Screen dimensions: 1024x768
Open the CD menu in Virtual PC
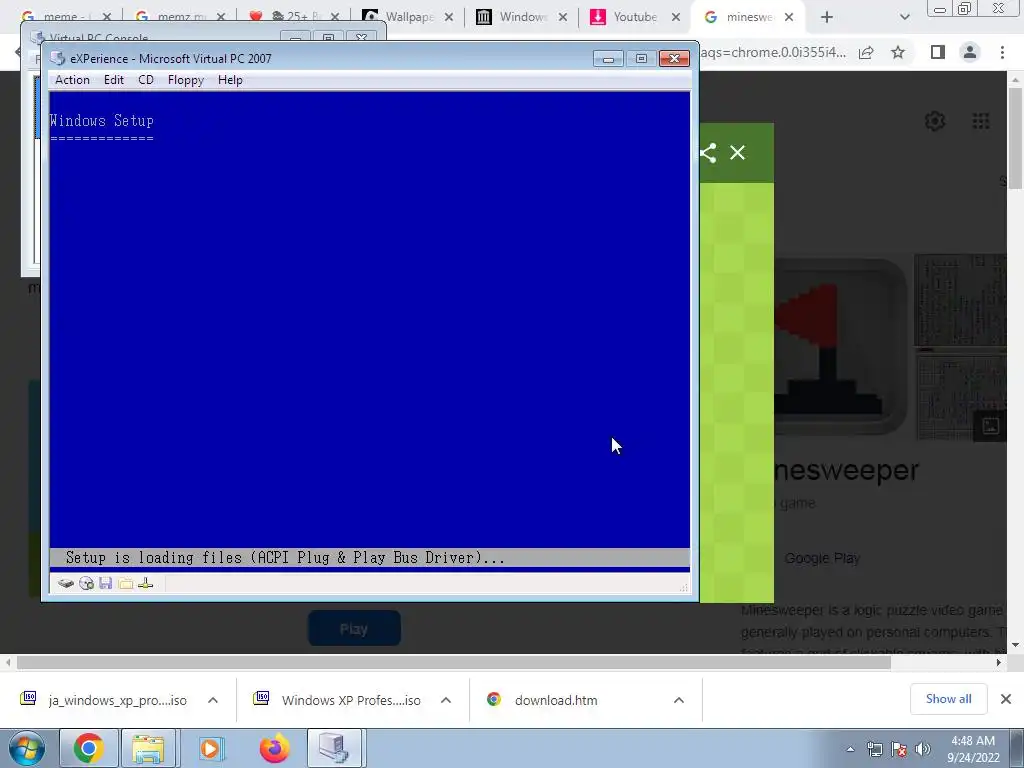pos(146,80)
